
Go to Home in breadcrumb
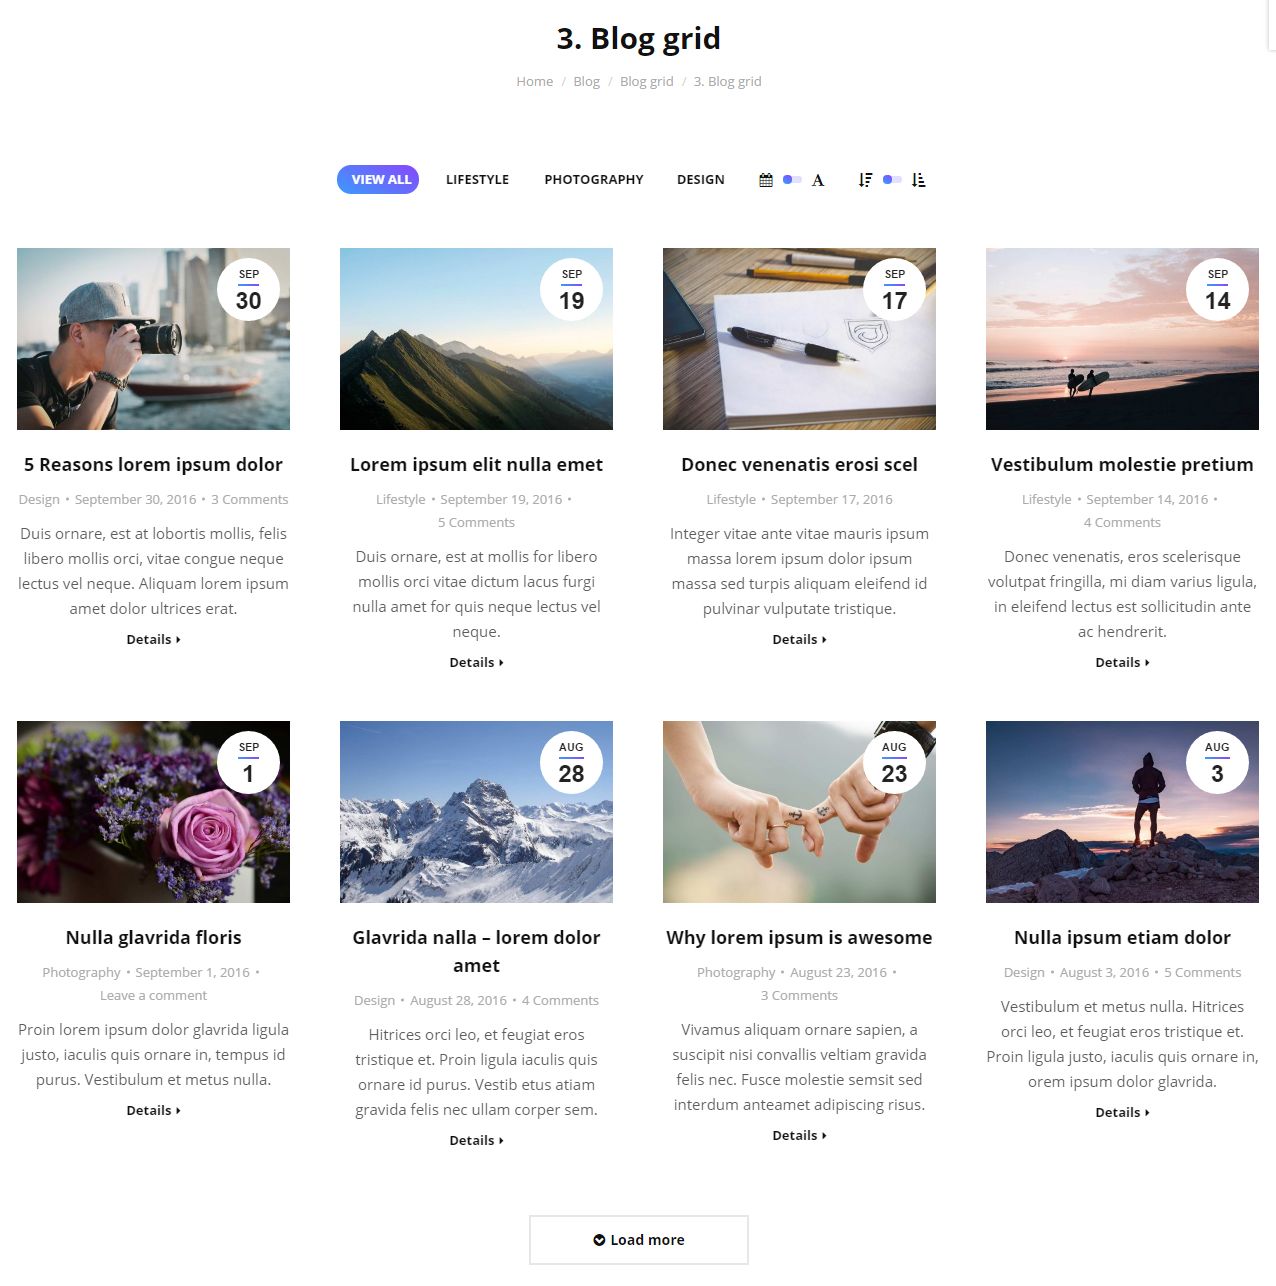(x=534, y=82)
